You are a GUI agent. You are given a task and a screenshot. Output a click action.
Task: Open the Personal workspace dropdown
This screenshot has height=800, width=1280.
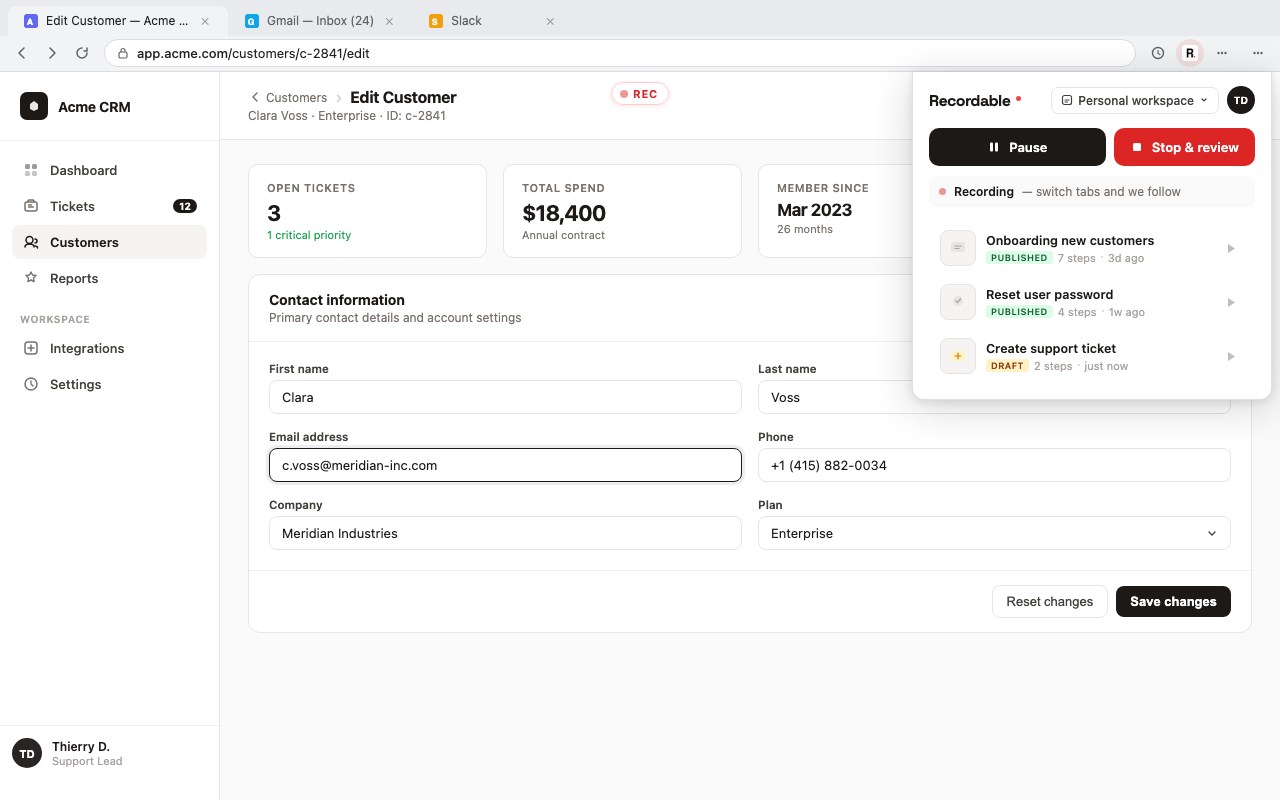(x=1134, y=100)
